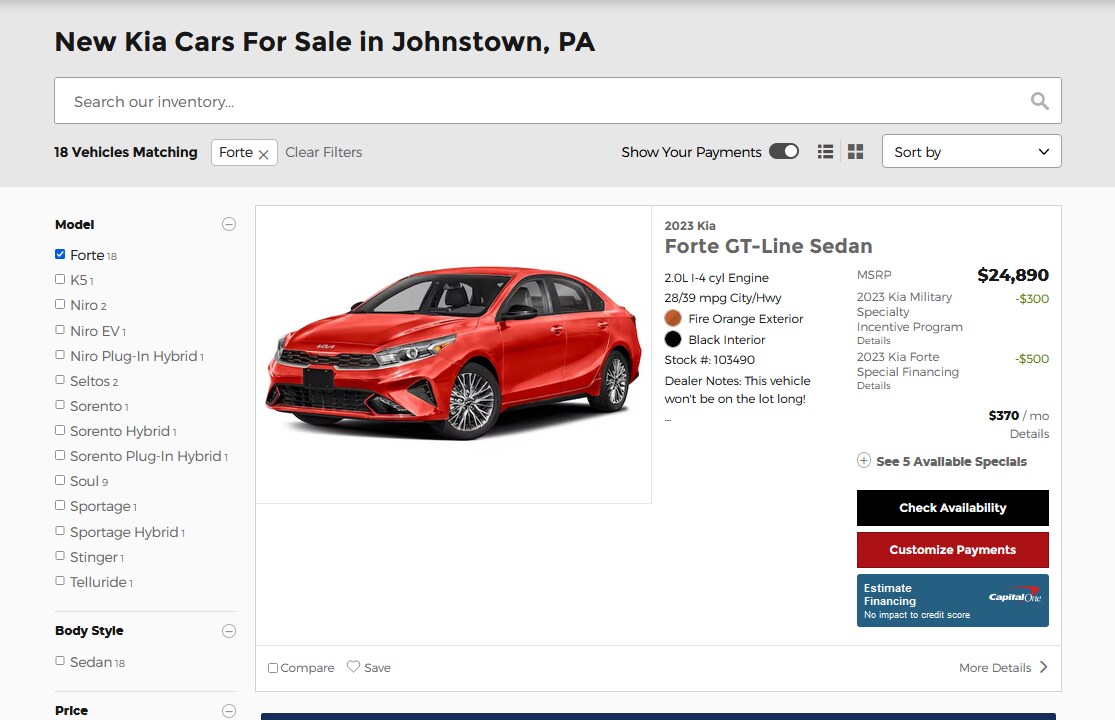The height and width of the screenshot is (720, 1115).
Task: Open Customize Payments
Action: point(952,549)
